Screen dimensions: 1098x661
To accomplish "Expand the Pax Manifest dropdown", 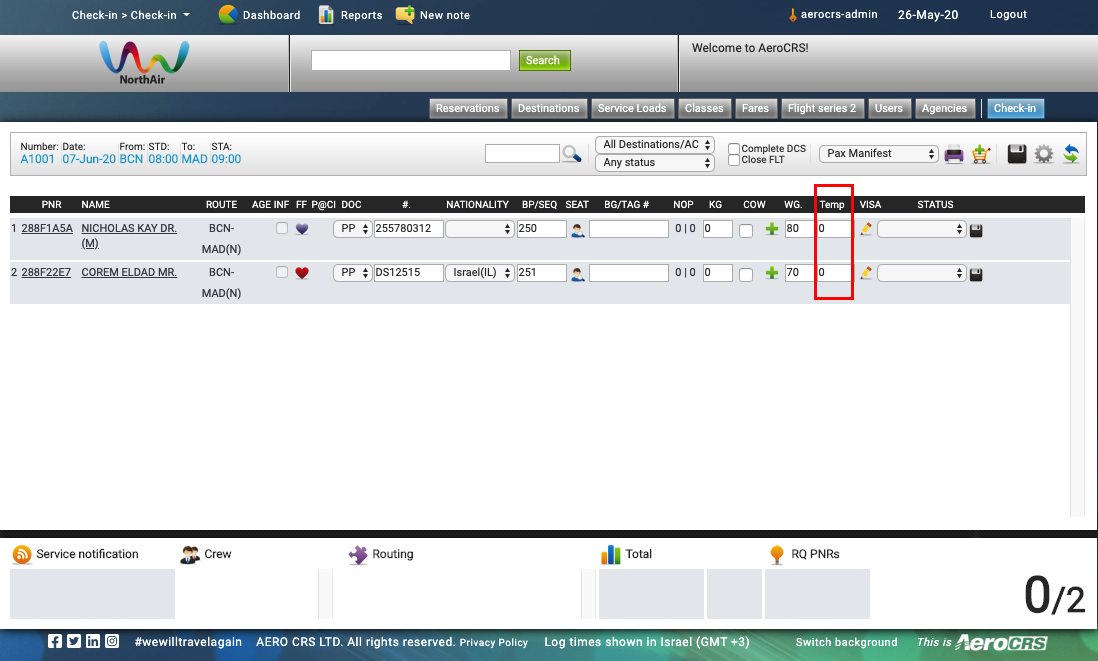I will pos(879,153).
